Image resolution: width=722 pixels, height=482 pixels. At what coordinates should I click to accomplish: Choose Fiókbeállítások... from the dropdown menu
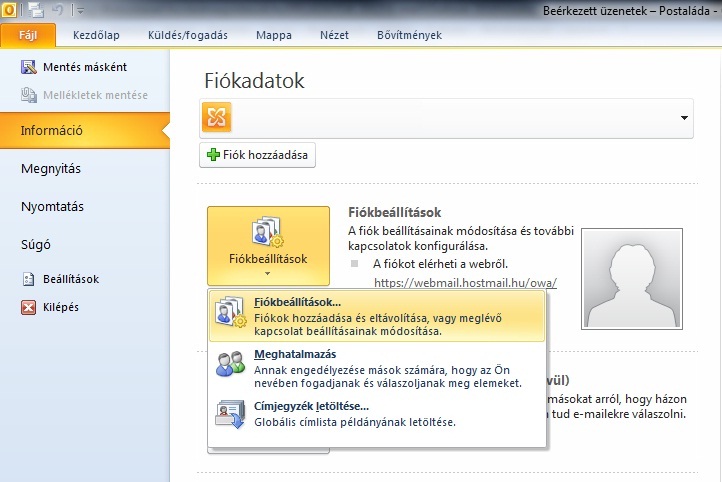point(377,316)
